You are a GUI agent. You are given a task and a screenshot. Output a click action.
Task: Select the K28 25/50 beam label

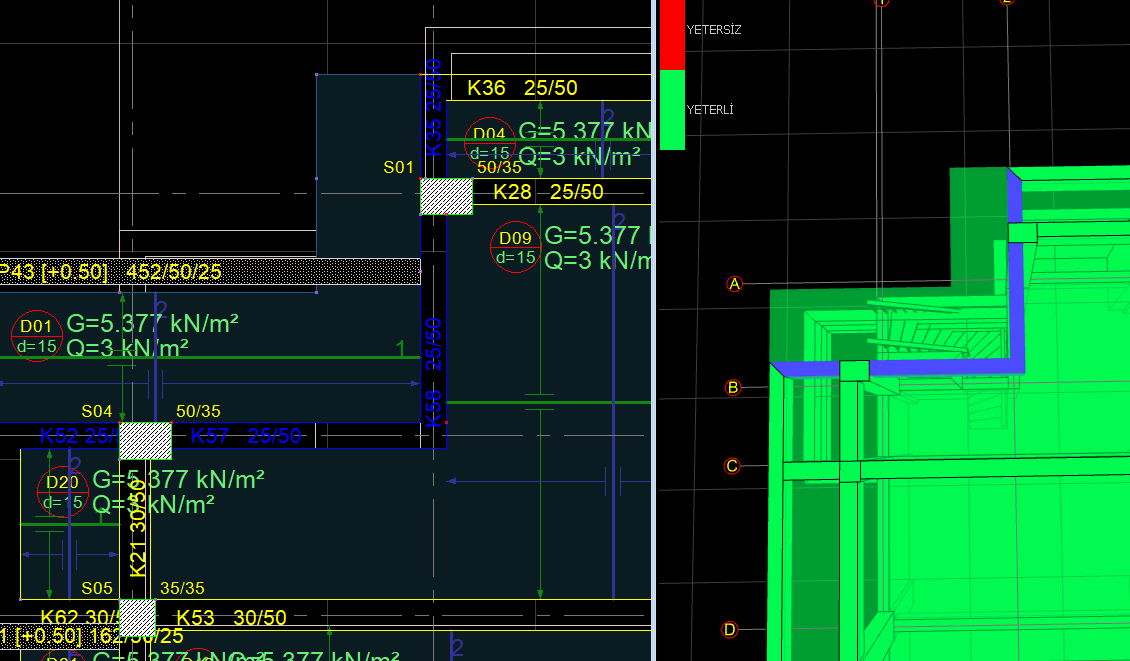pyautogui.click(x=548, y=192)
